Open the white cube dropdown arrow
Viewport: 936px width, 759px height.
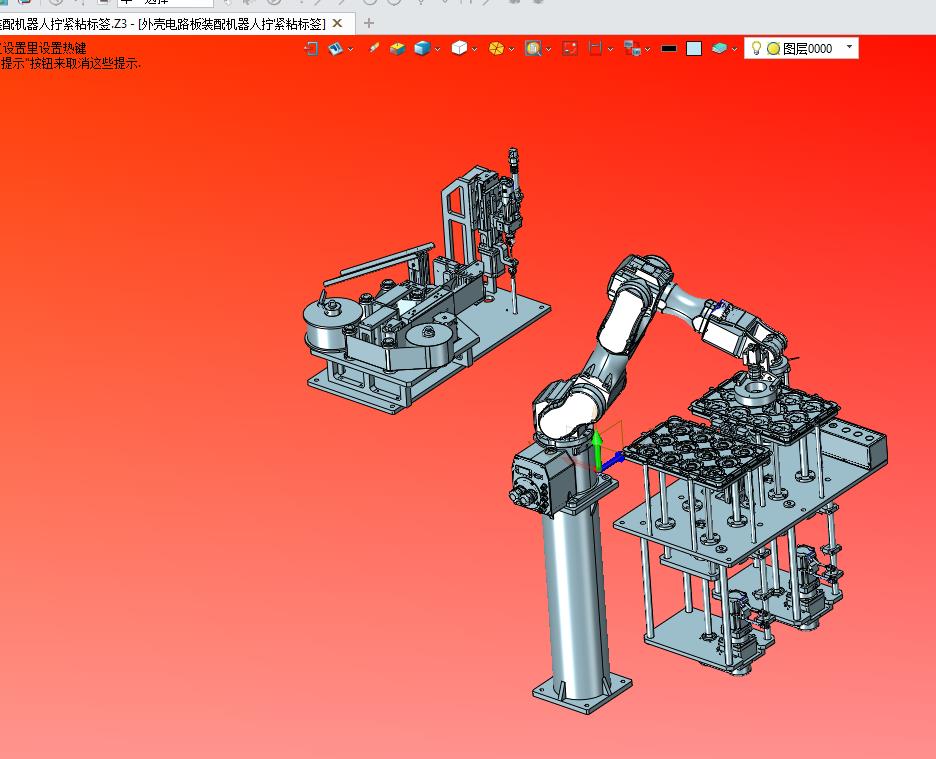coord(475,49)
